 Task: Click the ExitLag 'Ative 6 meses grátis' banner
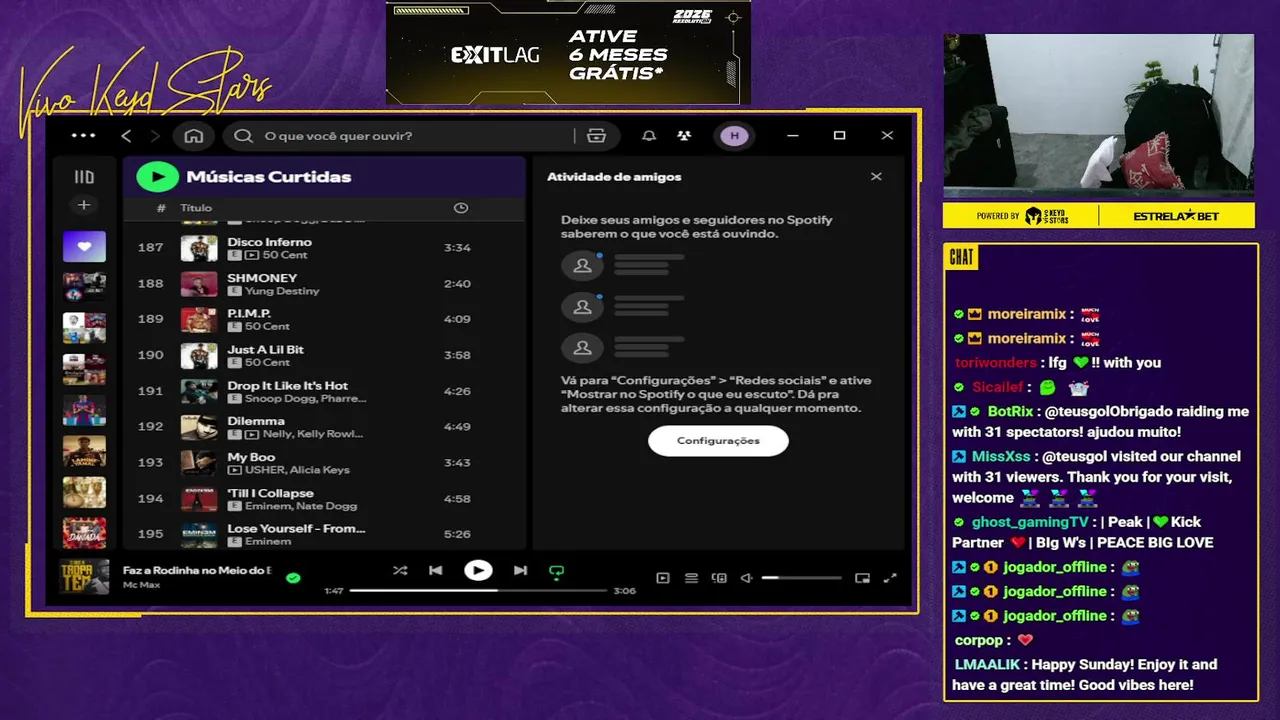pyautogui.click(x=568, y=52)
